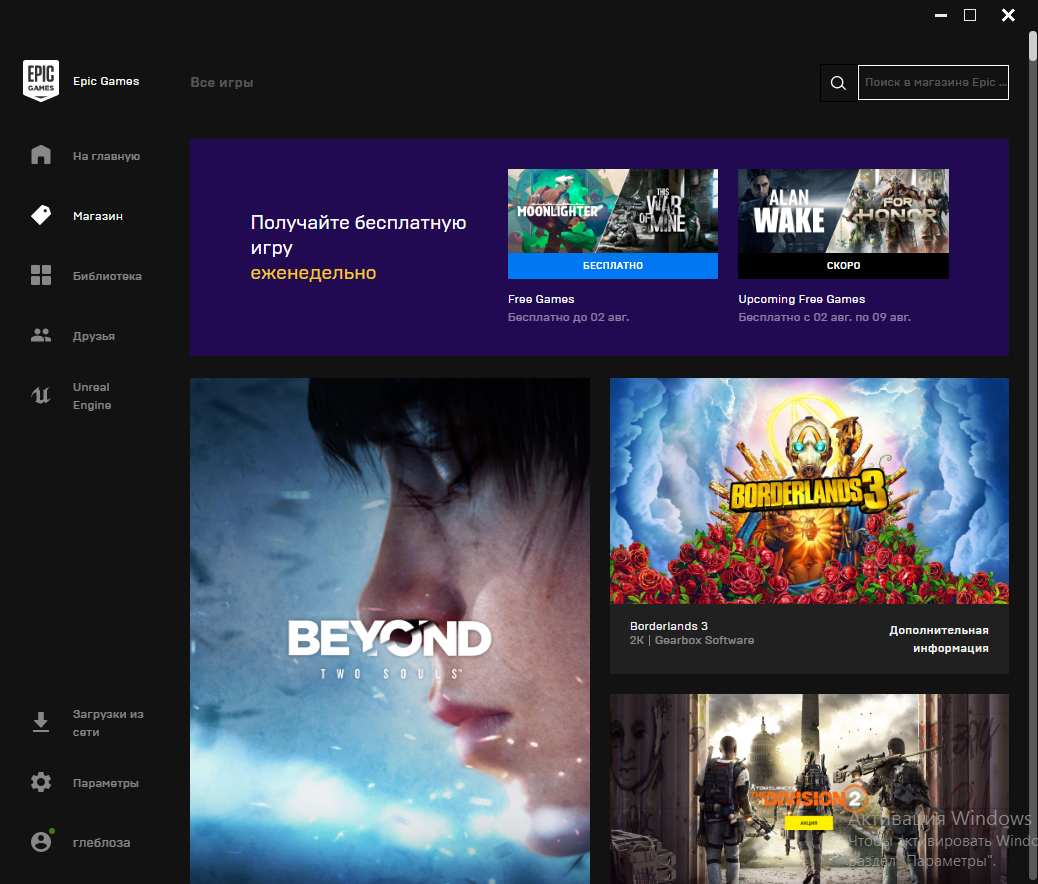This screenshot has height=884, width=1038.
Task: Click the 2K | Gearbox Software text
Action: [x=692, y=640]
